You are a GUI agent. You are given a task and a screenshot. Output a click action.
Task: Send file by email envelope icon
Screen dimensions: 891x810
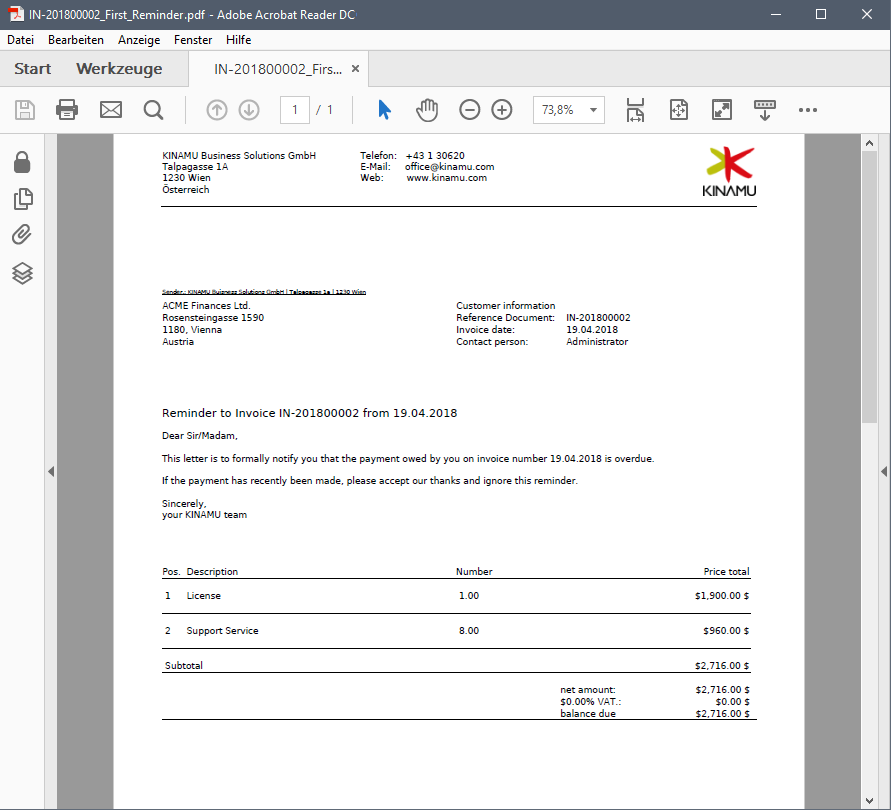111,110
